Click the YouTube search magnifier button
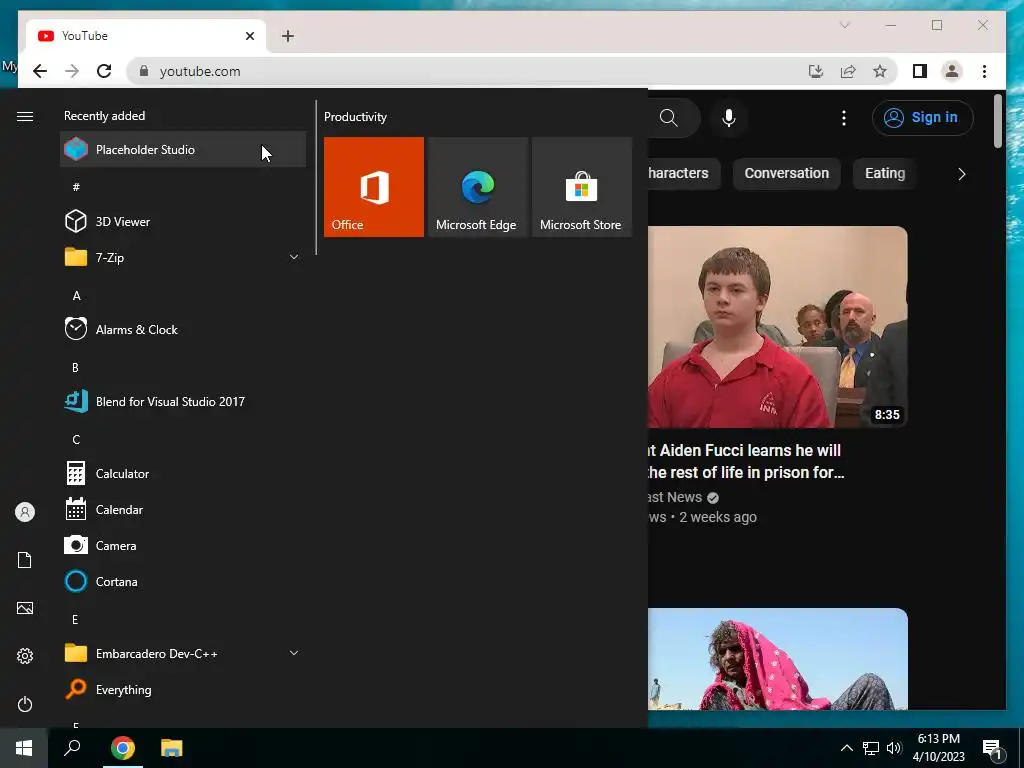1024x768 pixels. (671, 118)
